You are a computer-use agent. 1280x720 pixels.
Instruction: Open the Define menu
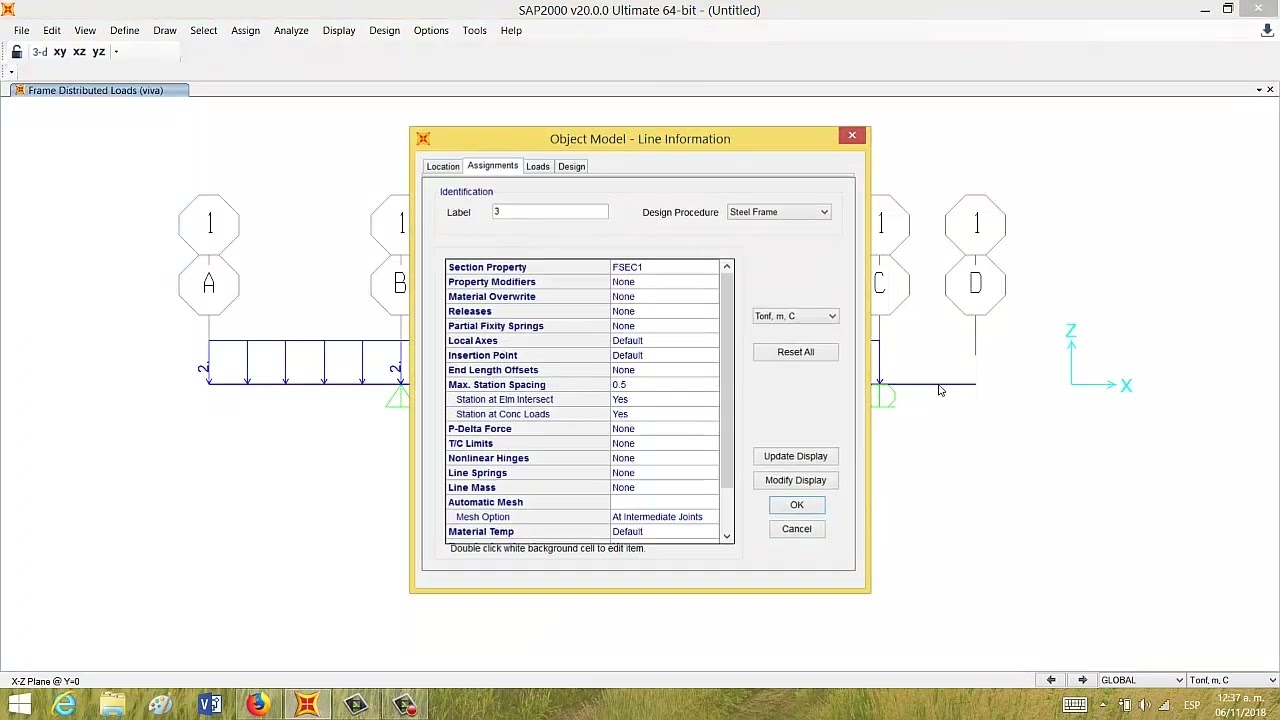point(124,30)
